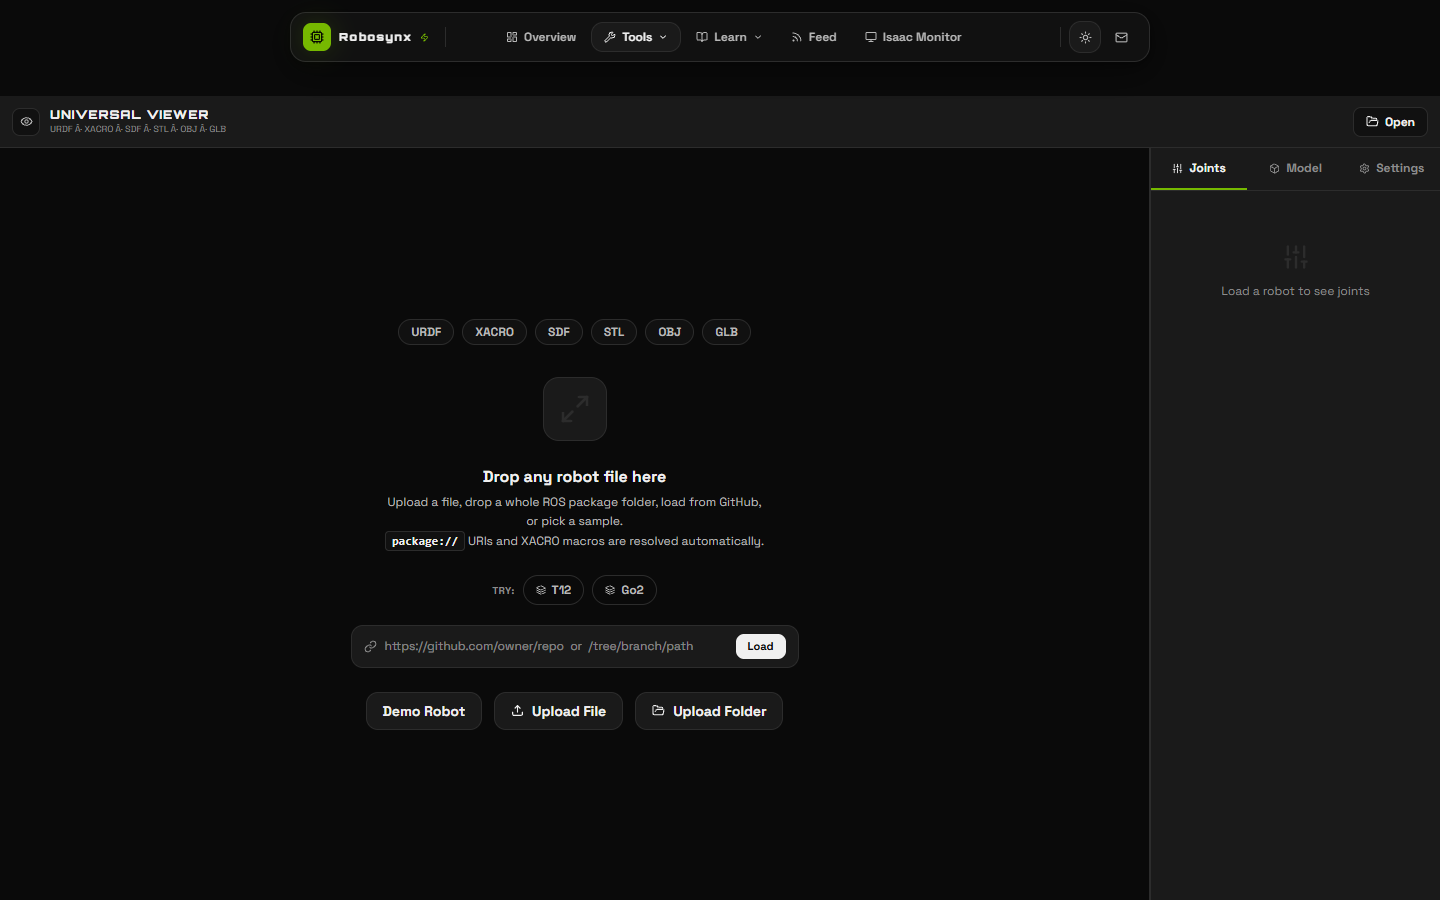Switch to the Model tab

click(x=1295, y=168)
